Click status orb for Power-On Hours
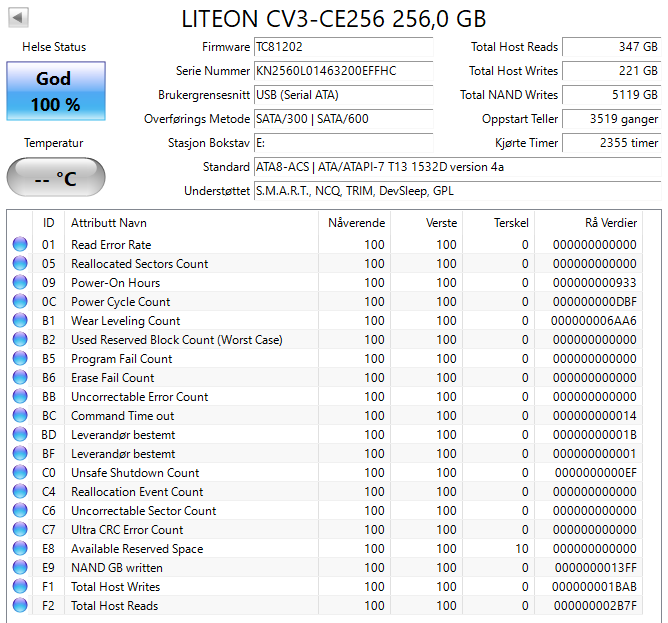This screenshot has width=668, height=623. click(x=20, y=282)
